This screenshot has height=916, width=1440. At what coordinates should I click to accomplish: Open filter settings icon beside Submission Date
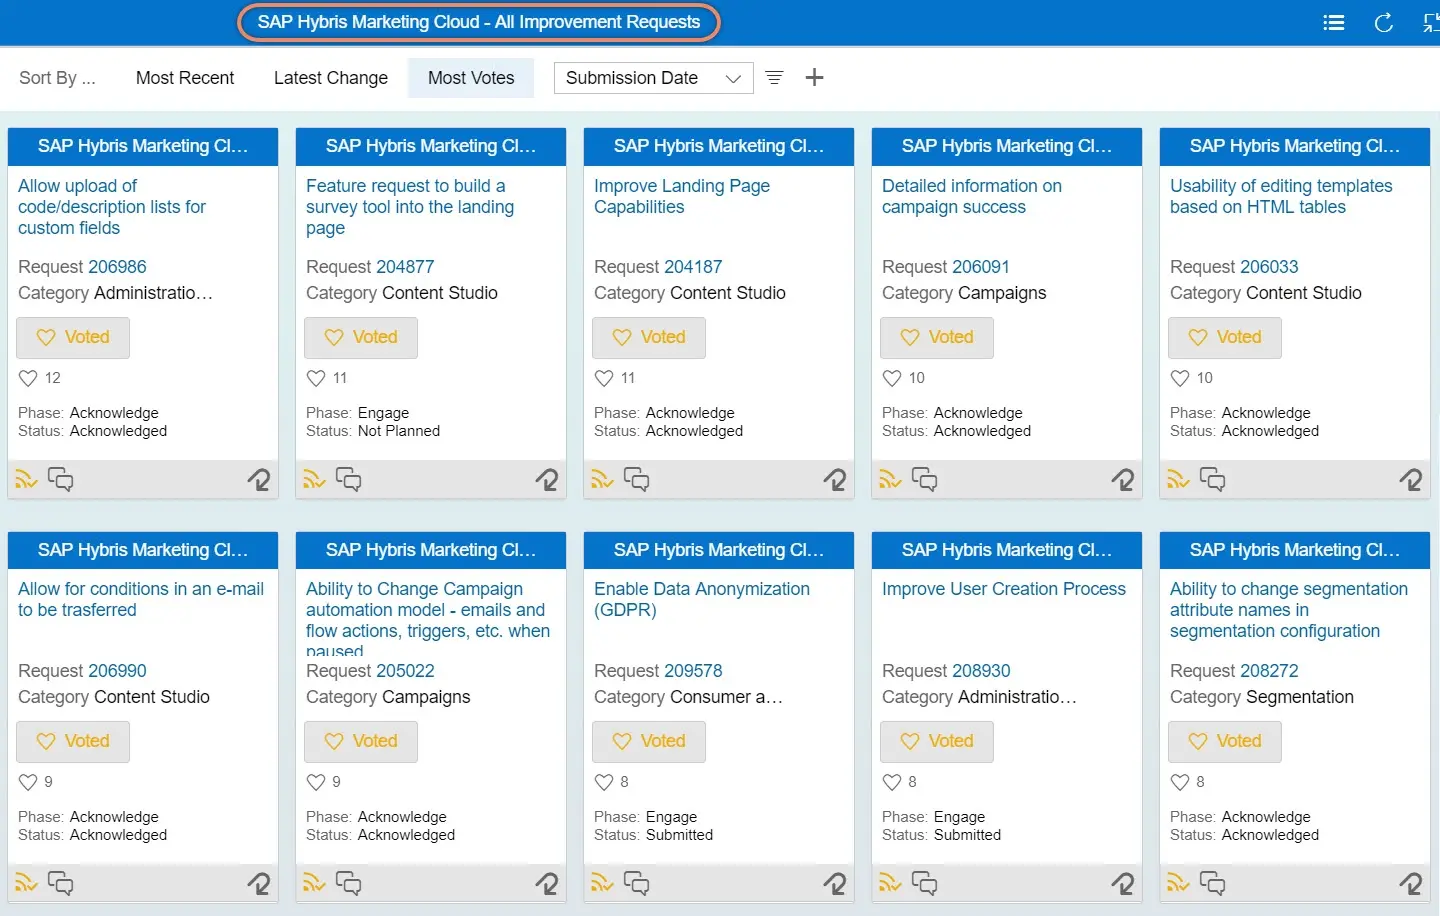coord(774,78)
